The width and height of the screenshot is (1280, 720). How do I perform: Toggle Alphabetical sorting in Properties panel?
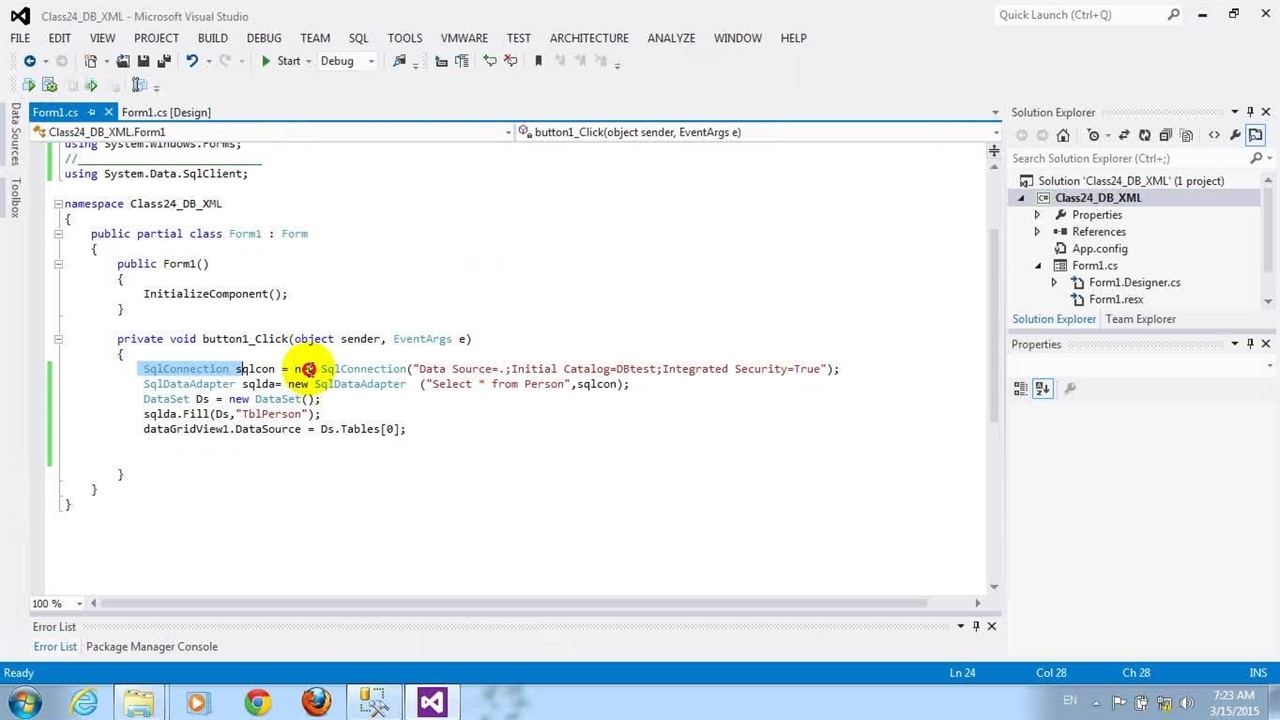(x=1042, y=388)
